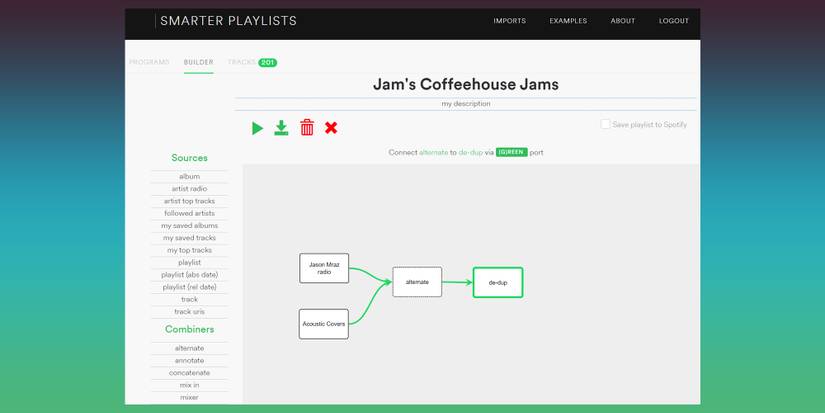The image size is (825, 413).
Task: Add a mixer combiner component
Action: (x=189, y=397)
